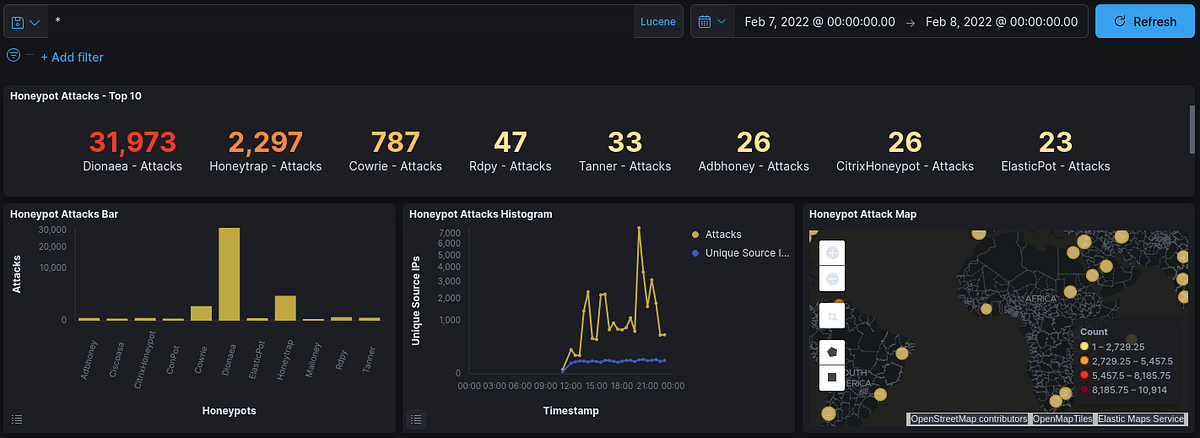Zoom in on the attack map
The image size is (1200, 438).
(834, 252)
